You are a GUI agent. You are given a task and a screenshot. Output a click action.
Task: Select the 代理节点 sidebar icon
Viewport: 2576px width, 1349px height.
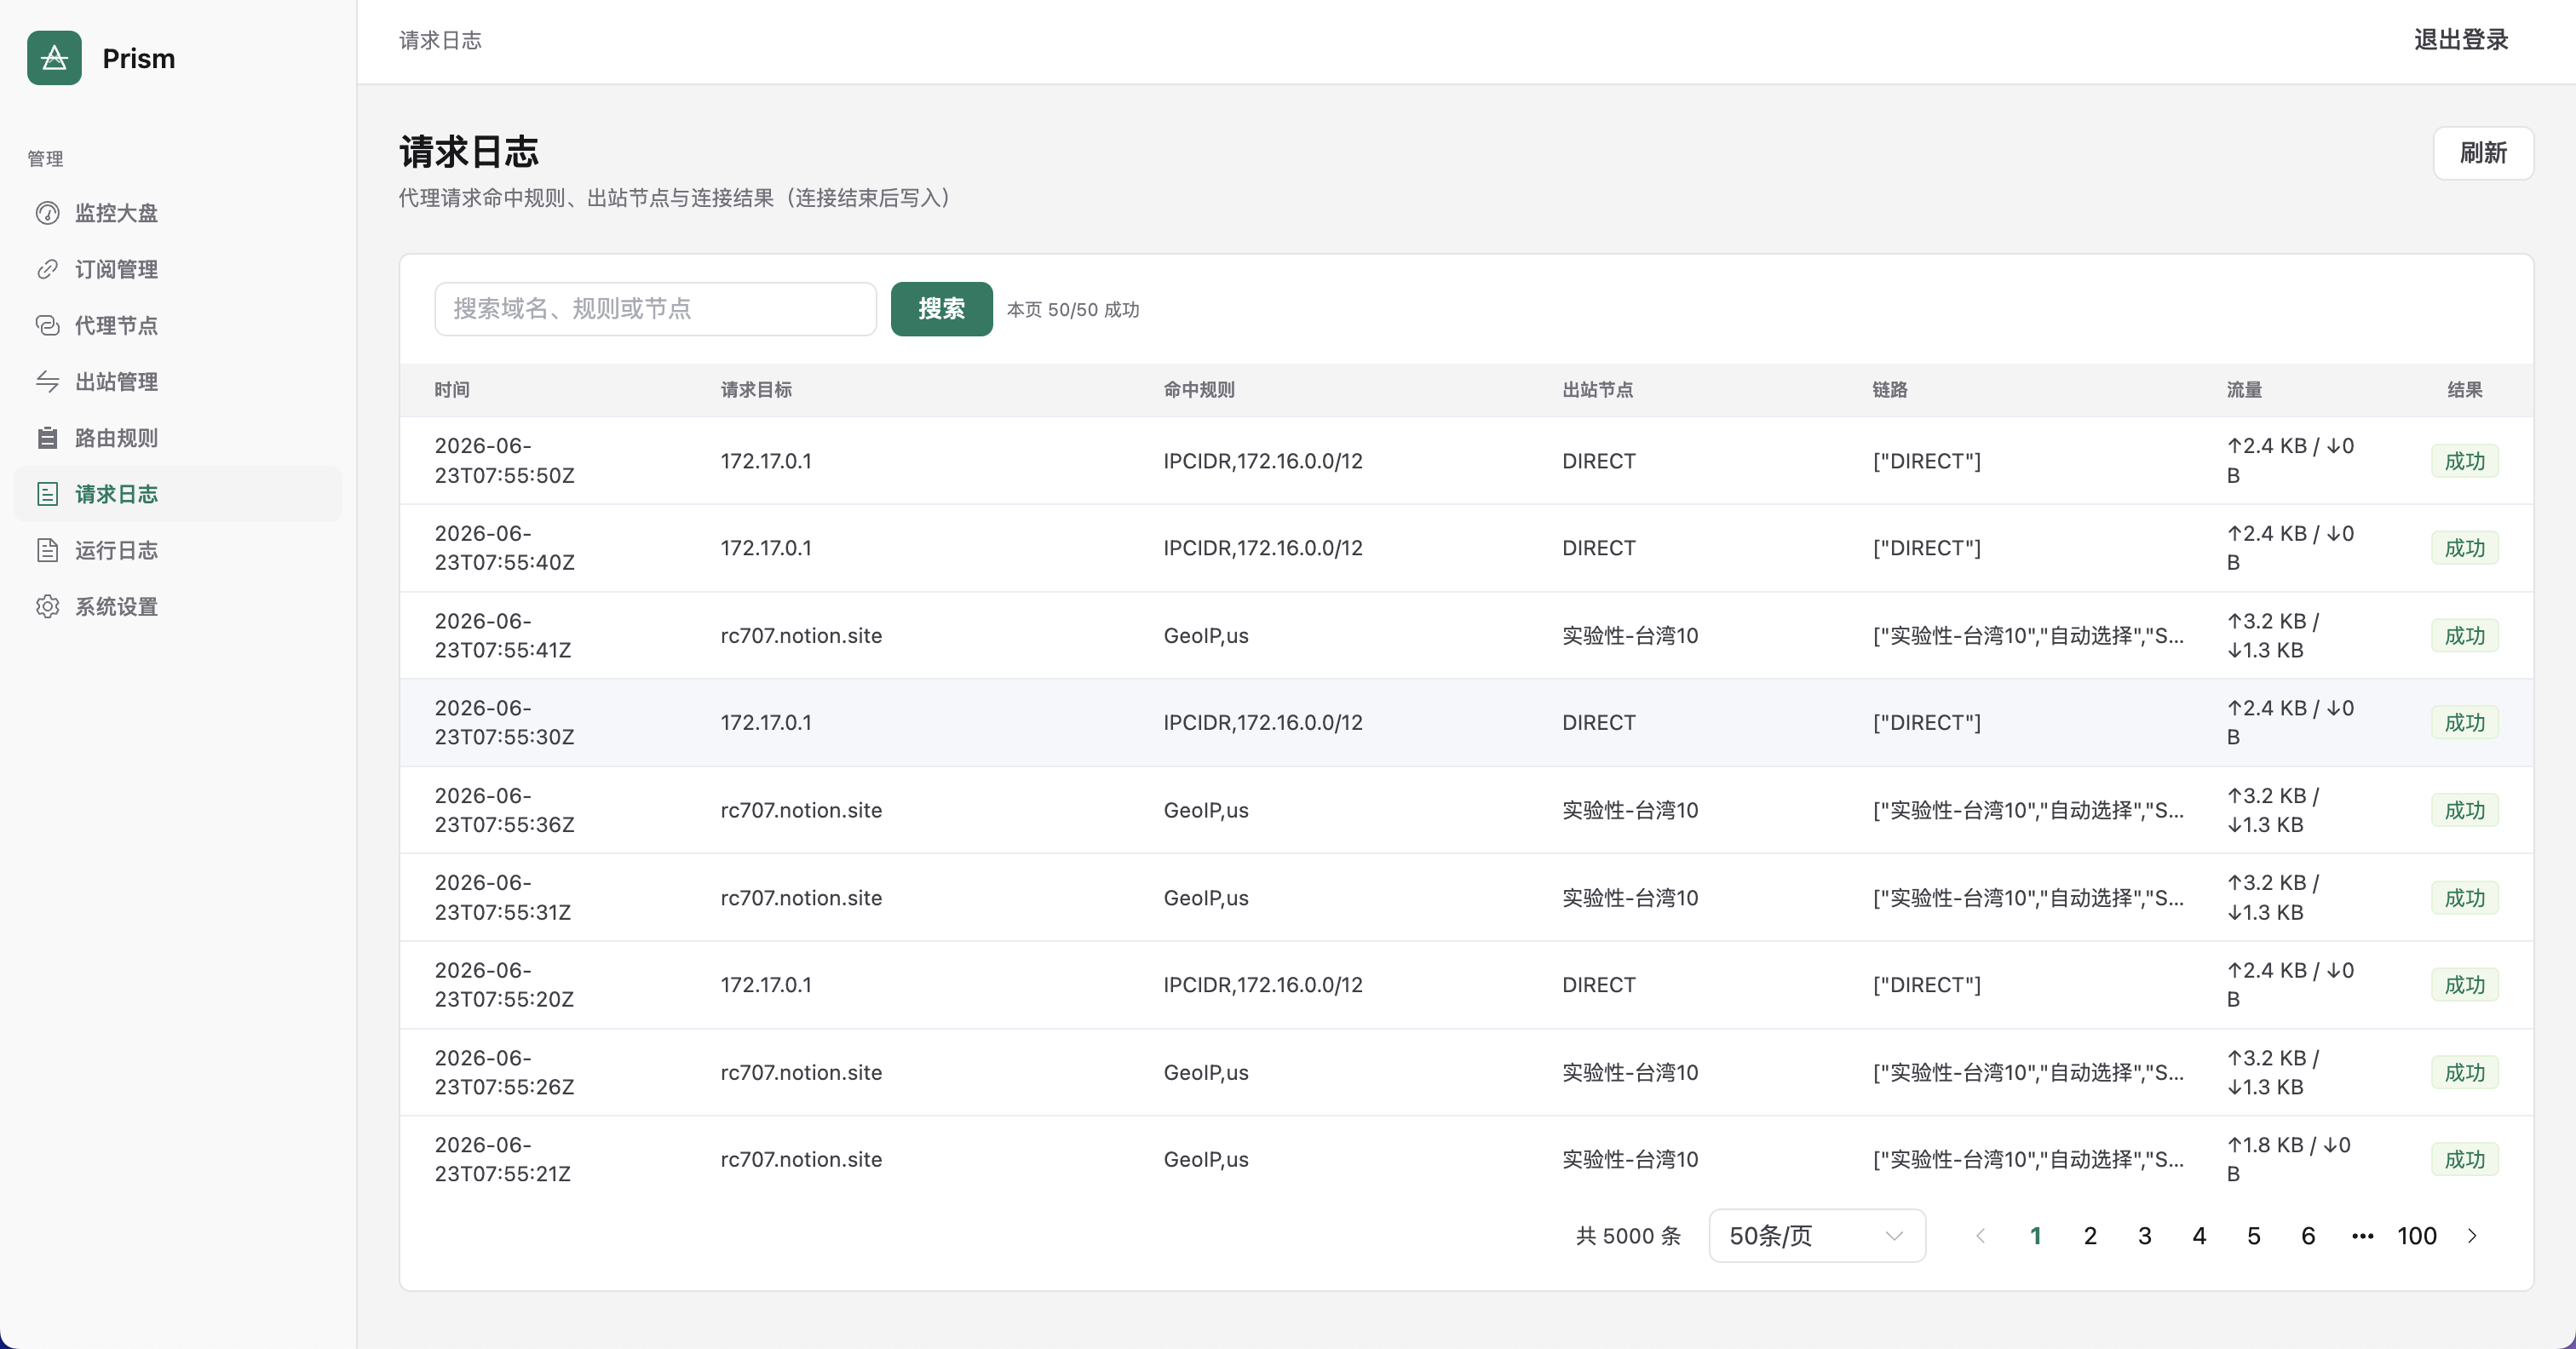[x=47, y=325]
